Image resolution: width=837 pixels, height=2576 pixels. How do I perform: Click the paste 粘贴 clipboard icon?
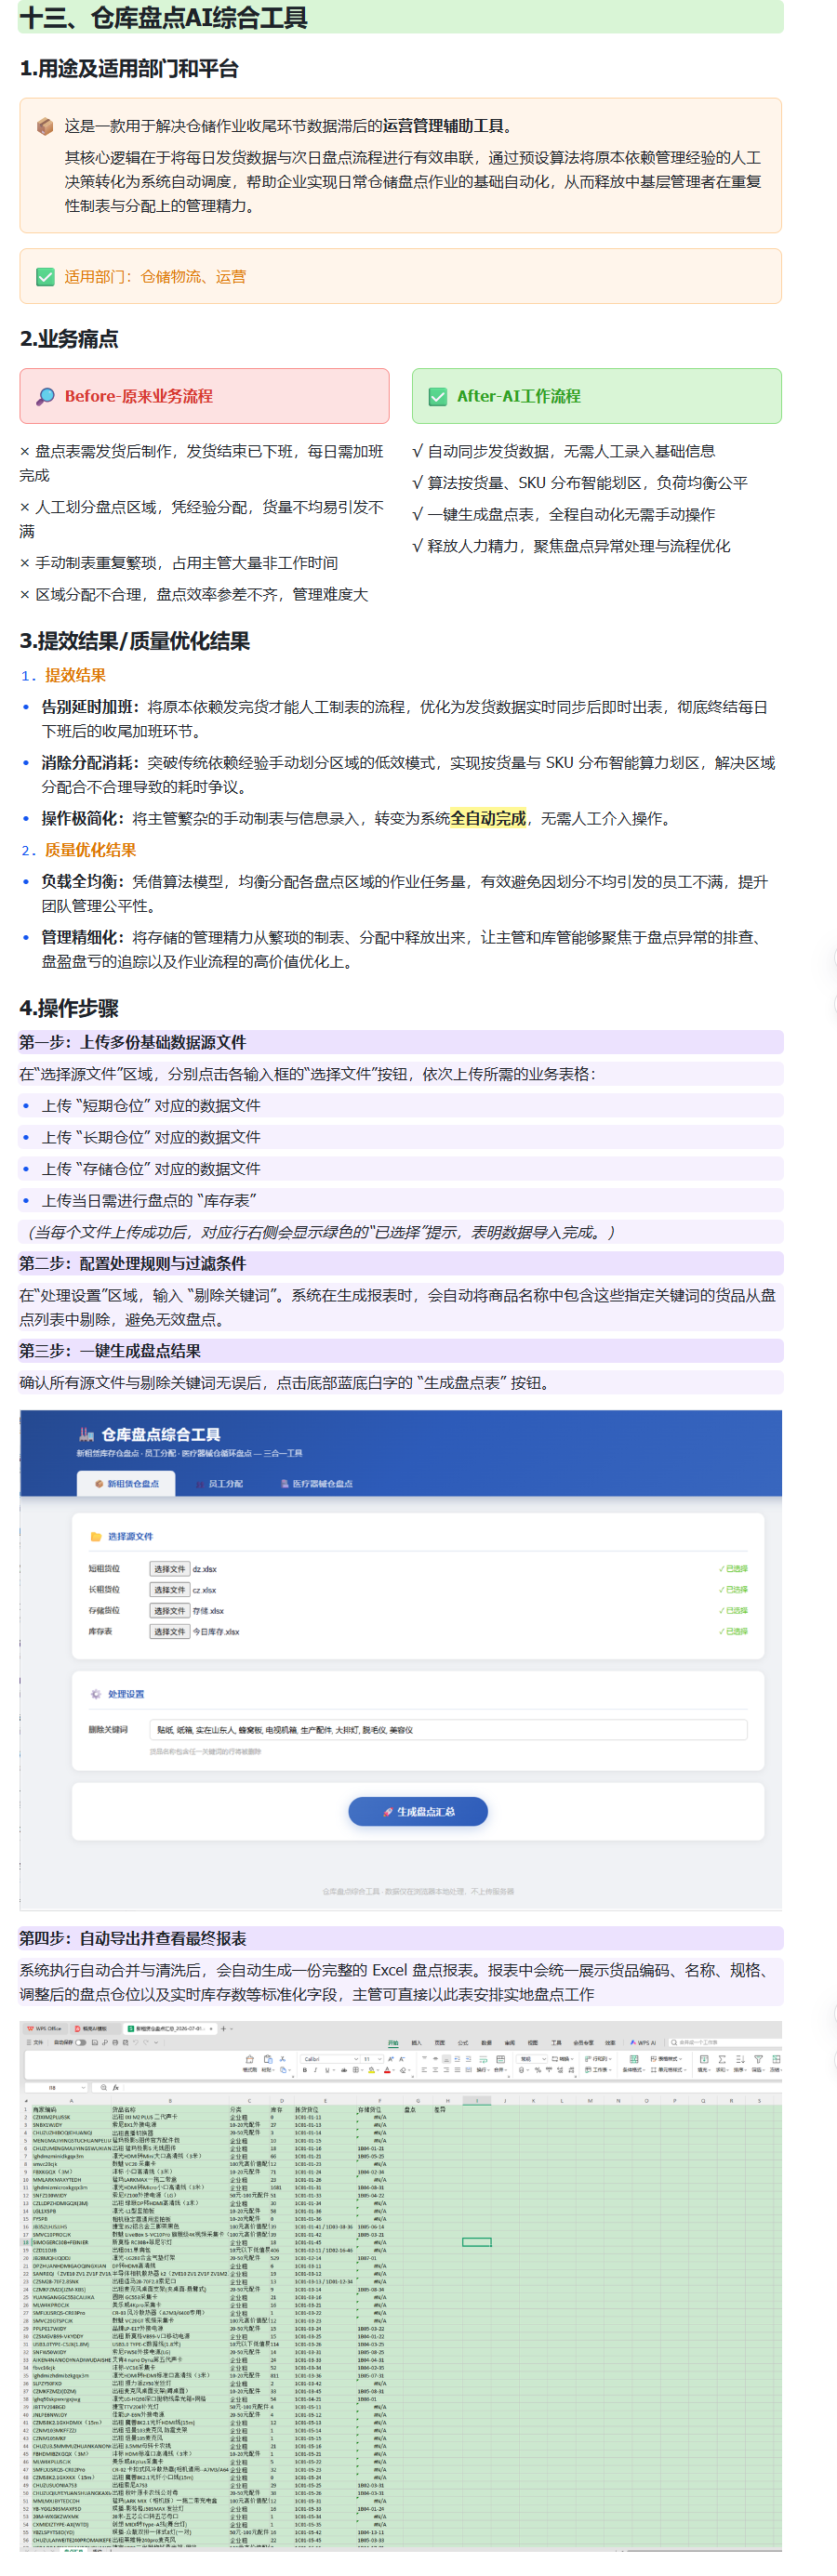point(268,2059)
